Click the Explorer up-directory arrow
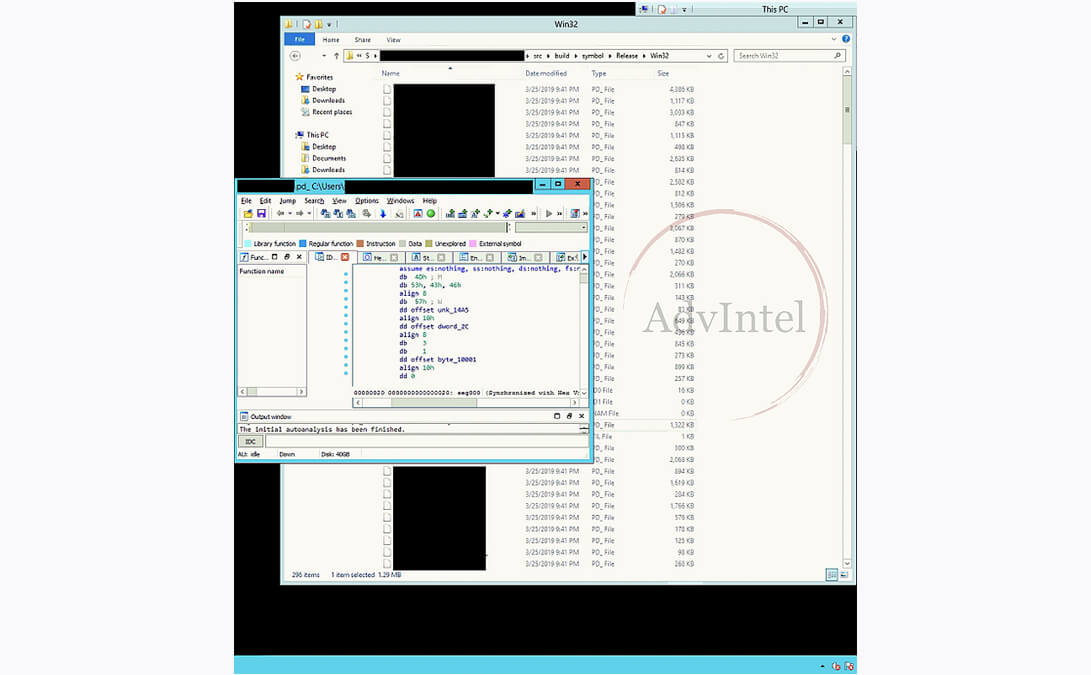The width and height of the screenshot is (1091, 675). coord(336,56)
